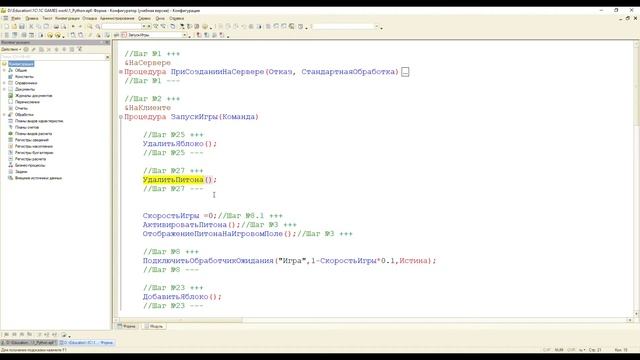Click the ДобавитьЯблоко() line in code
The height and width of the screenshot is (360, 640).
[x=182, y=297]
